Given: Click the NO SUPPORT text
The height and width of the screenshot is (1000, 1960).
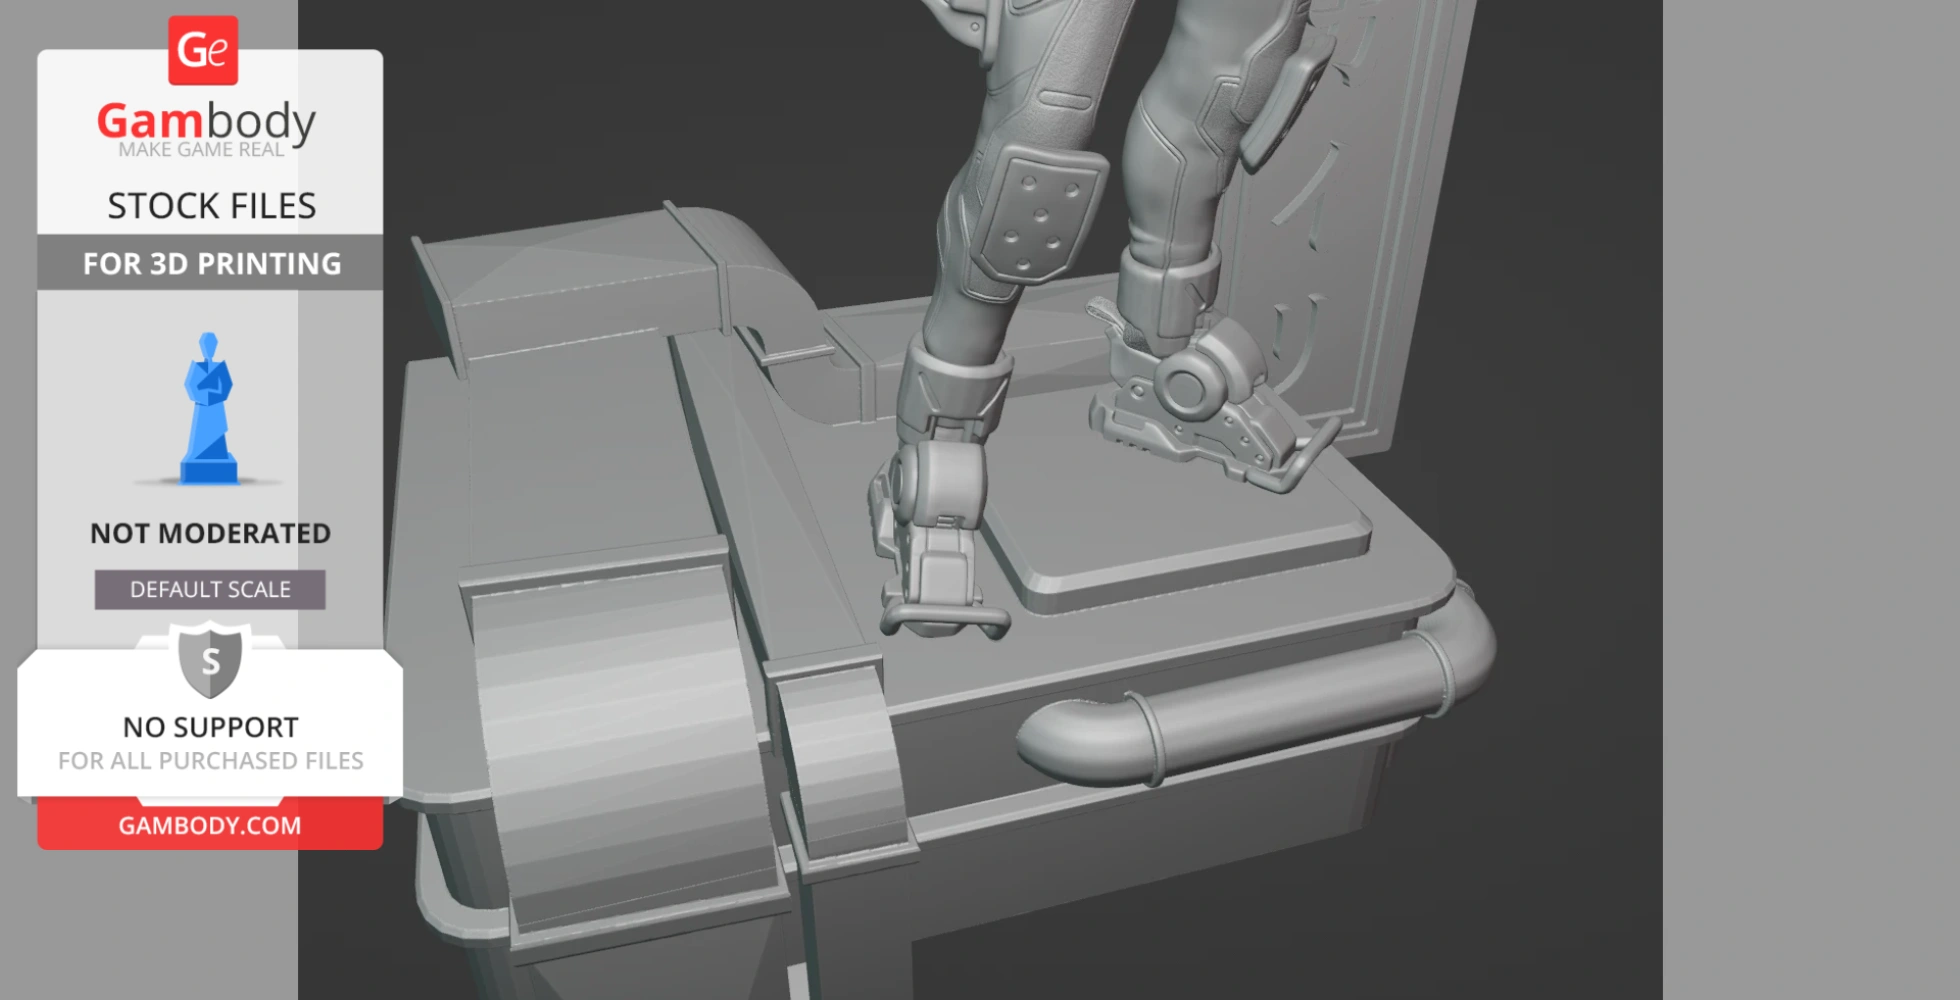Looking at the screenshot, I should (210, 727).
